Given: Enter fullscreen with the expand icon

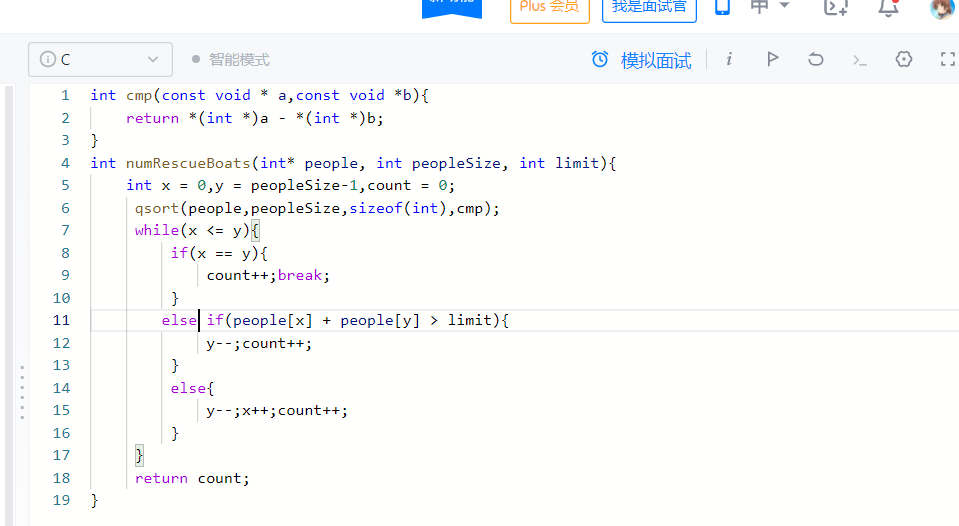Looking at the screenshot, I should pos(947,59).
